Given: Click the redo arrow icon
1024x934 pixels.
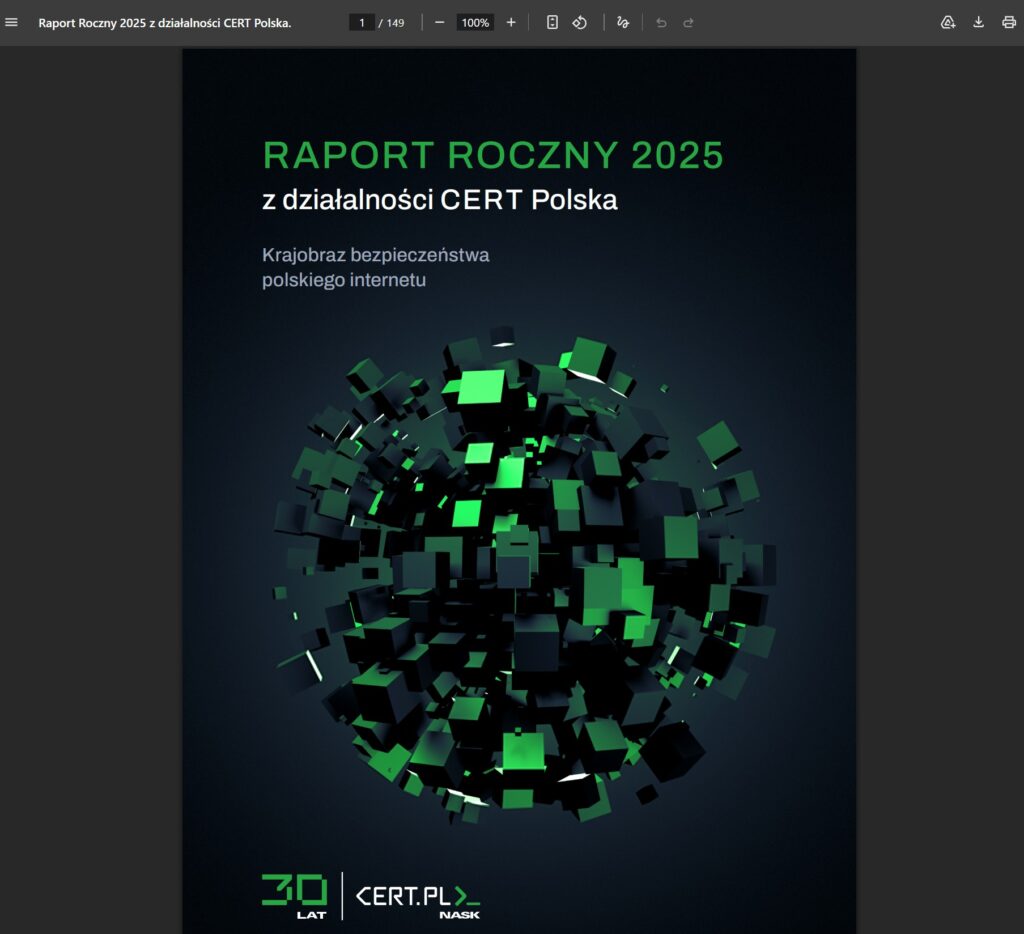Looking at the screenshot, I should tap(688, 23).
